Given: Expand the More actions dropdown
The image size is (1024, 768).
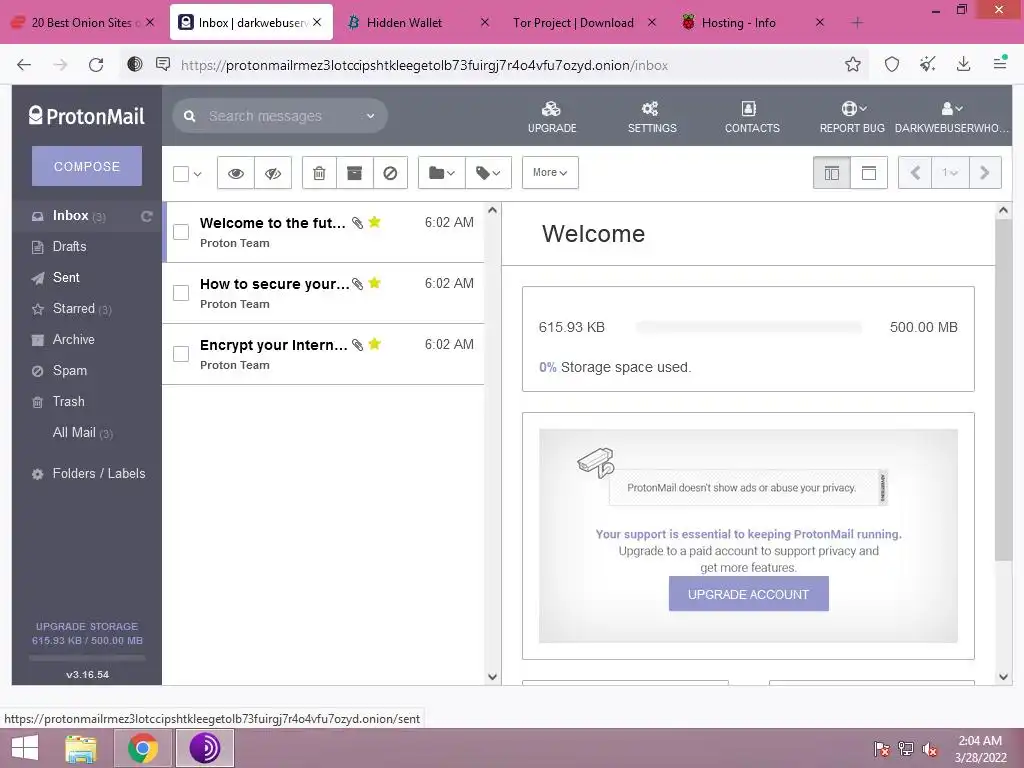Looking at the screenshot, I should pyautogui.click(x=550, y=173).
